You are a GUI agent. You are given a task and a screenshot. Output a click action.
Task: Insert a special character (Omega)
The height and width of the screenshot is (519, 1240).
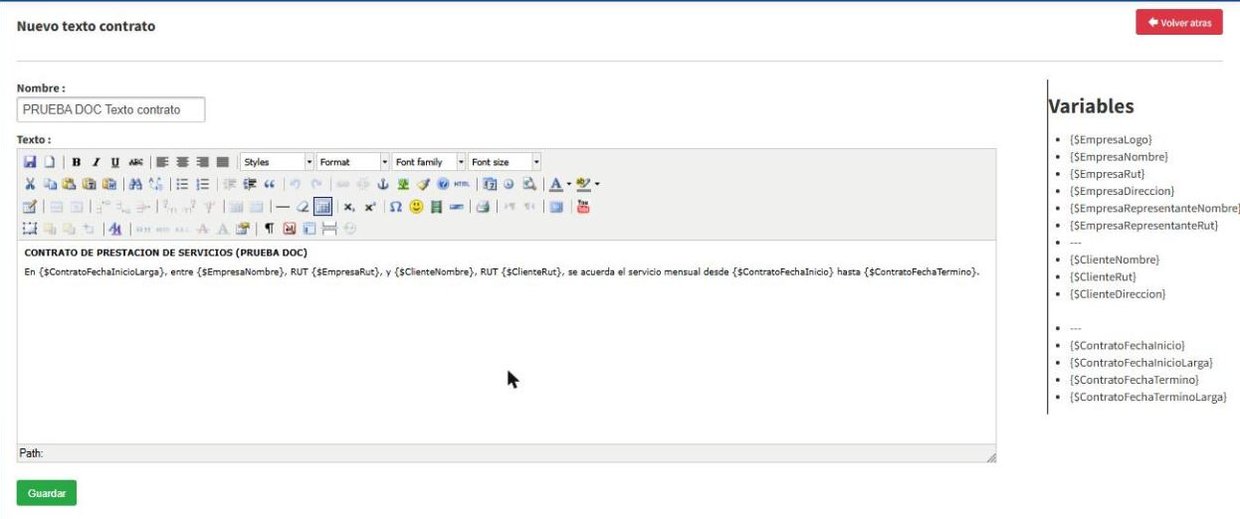click(x=396, y=207)
